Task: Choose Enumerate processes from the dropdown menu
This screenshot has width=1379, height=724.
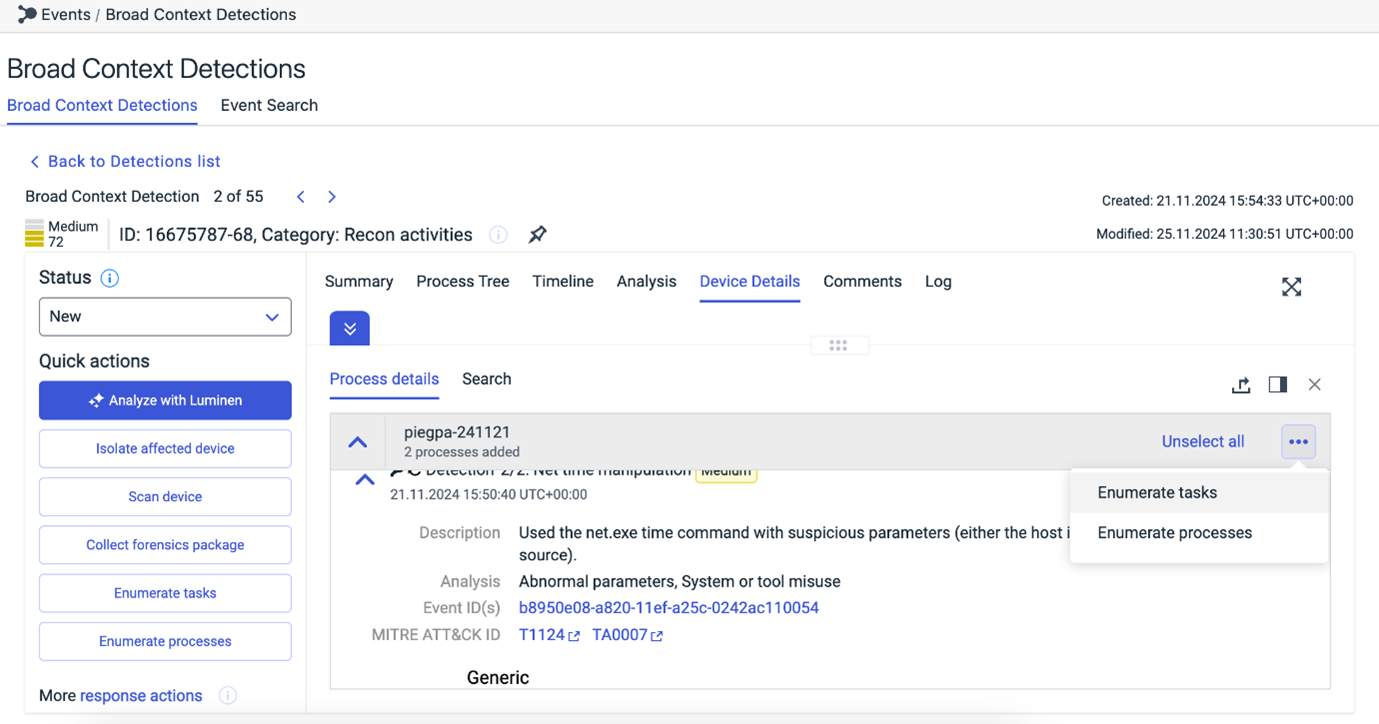Action: (1199, 533)
